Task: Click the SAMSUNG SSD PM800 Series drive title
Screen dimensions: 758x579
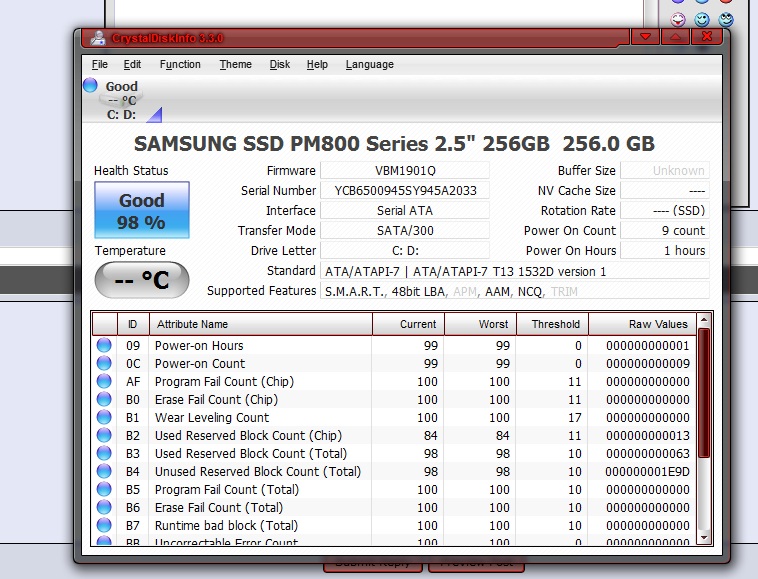Action: 394,144
